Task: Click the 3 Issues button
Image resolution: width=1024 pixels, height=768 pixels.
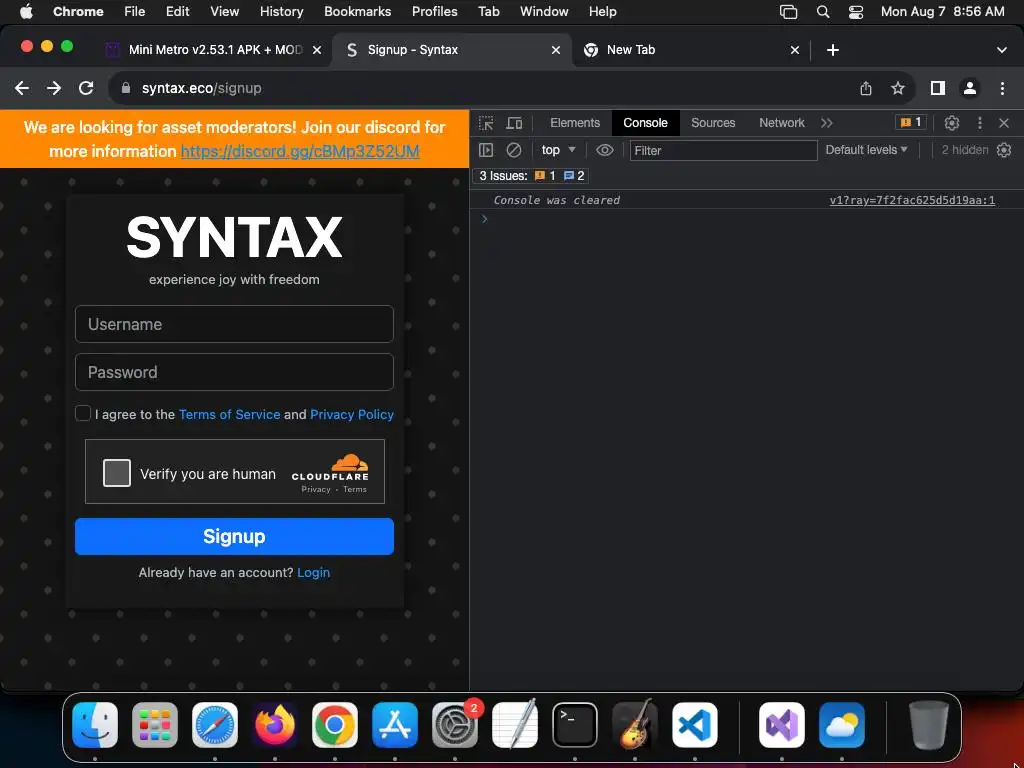Action: click(x=531, y=176)
